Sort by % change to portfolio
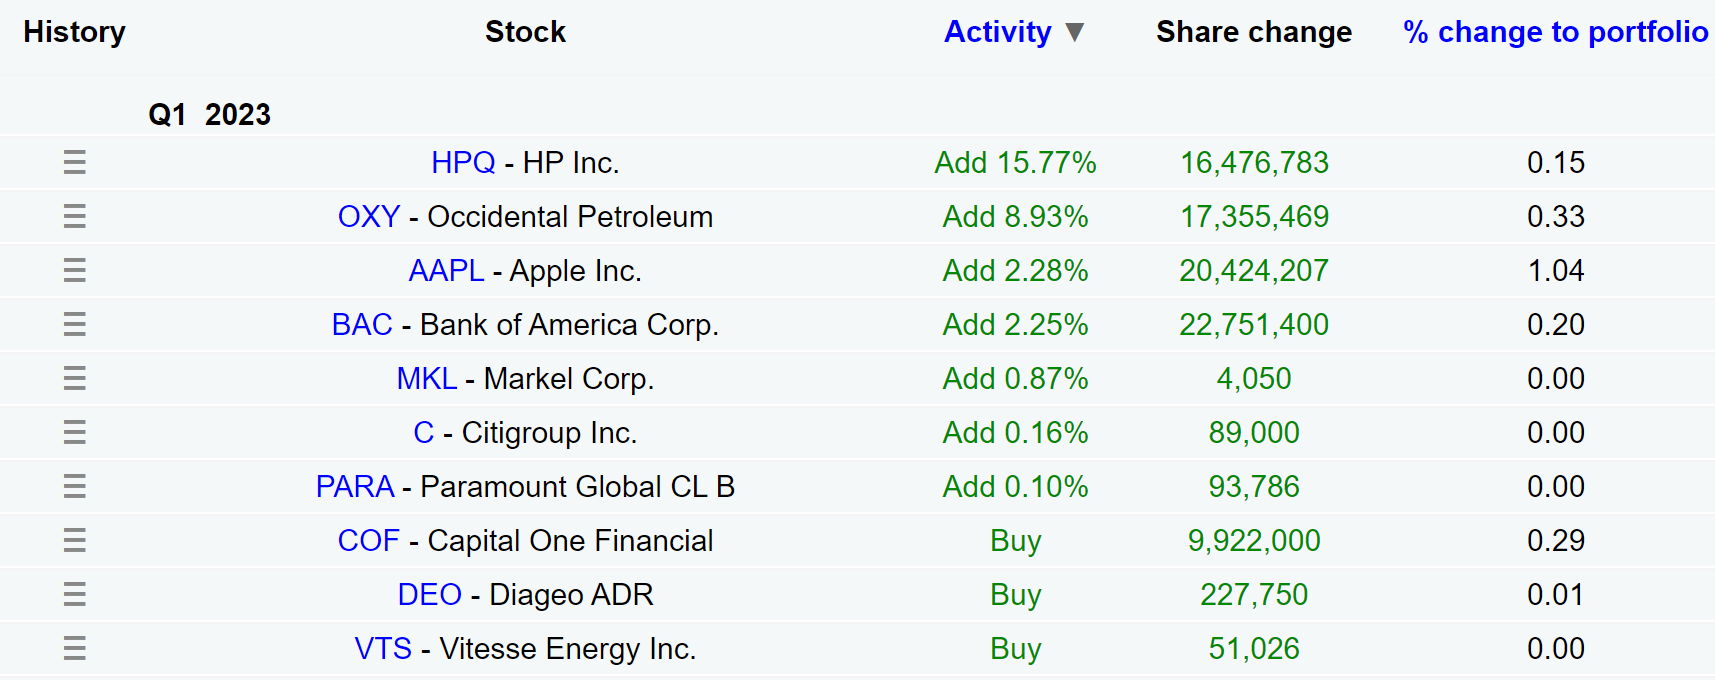The height and width of the screenshot is (680, 1715). click(x=1556, y=32)
